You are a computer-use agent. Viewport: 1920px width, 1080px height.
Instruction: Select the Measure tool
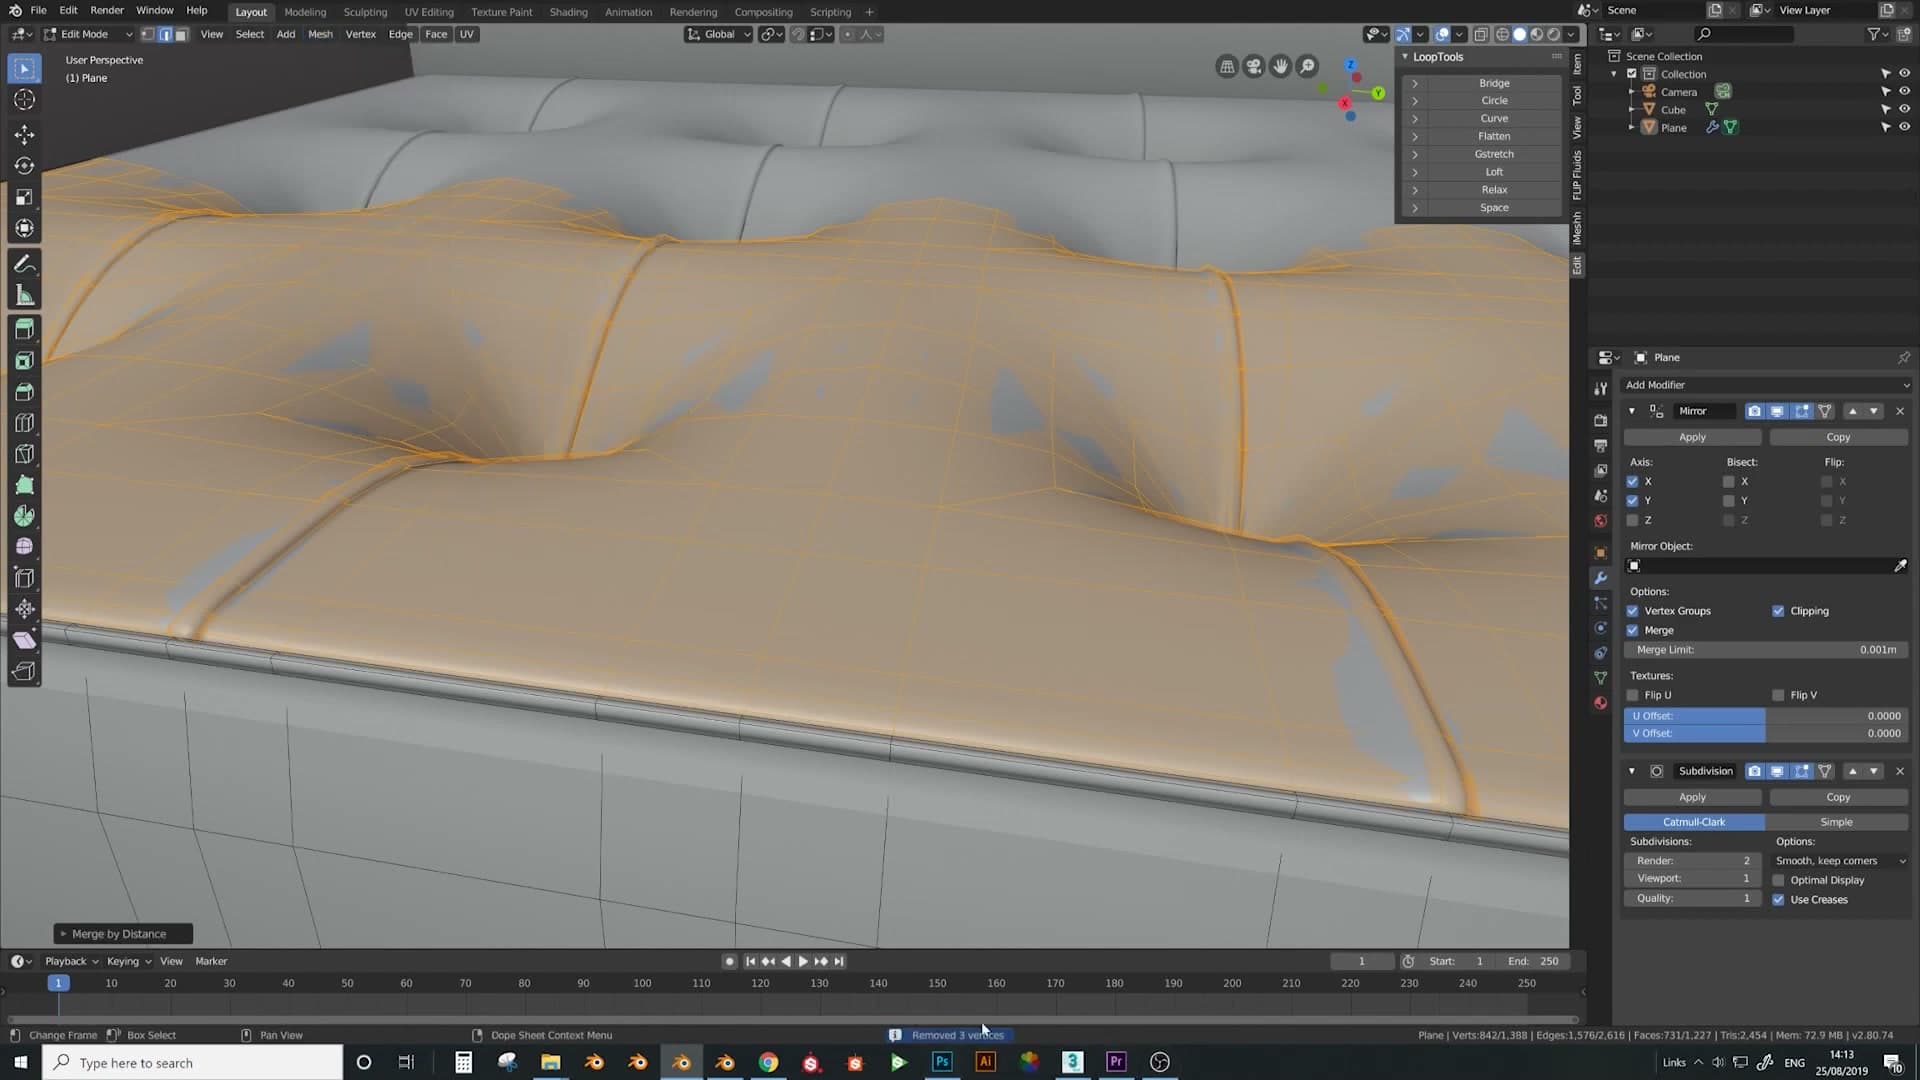(24, 295)
